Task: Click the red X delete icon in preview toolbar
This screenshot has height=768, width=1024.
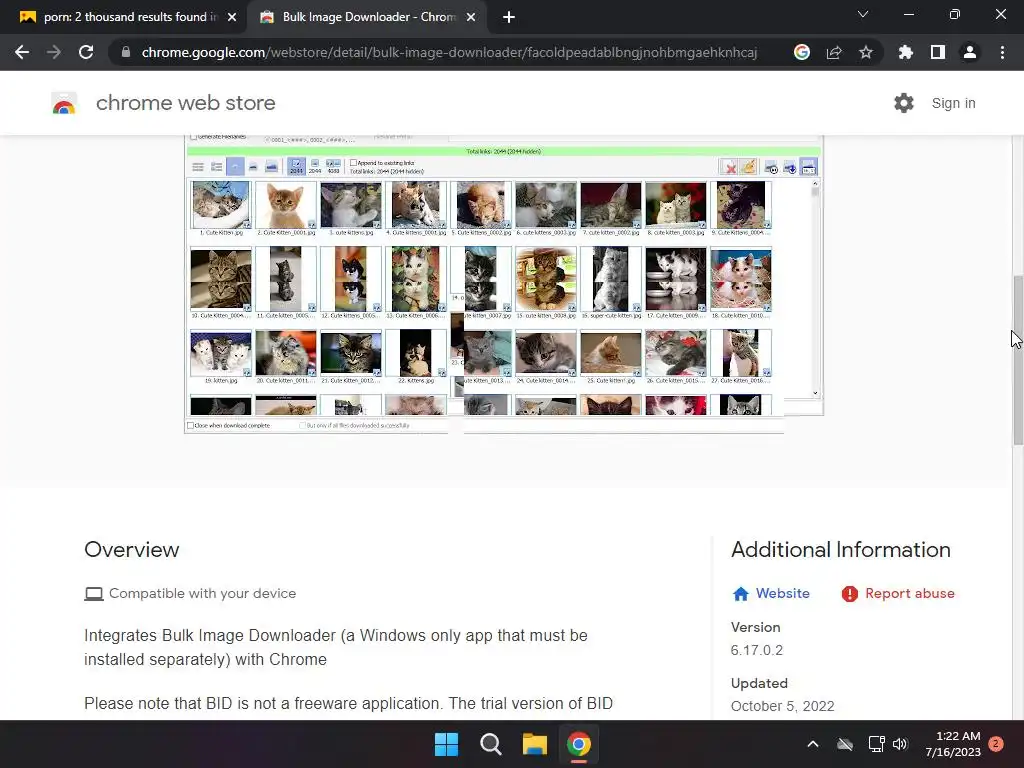Action: coord(729,167)
